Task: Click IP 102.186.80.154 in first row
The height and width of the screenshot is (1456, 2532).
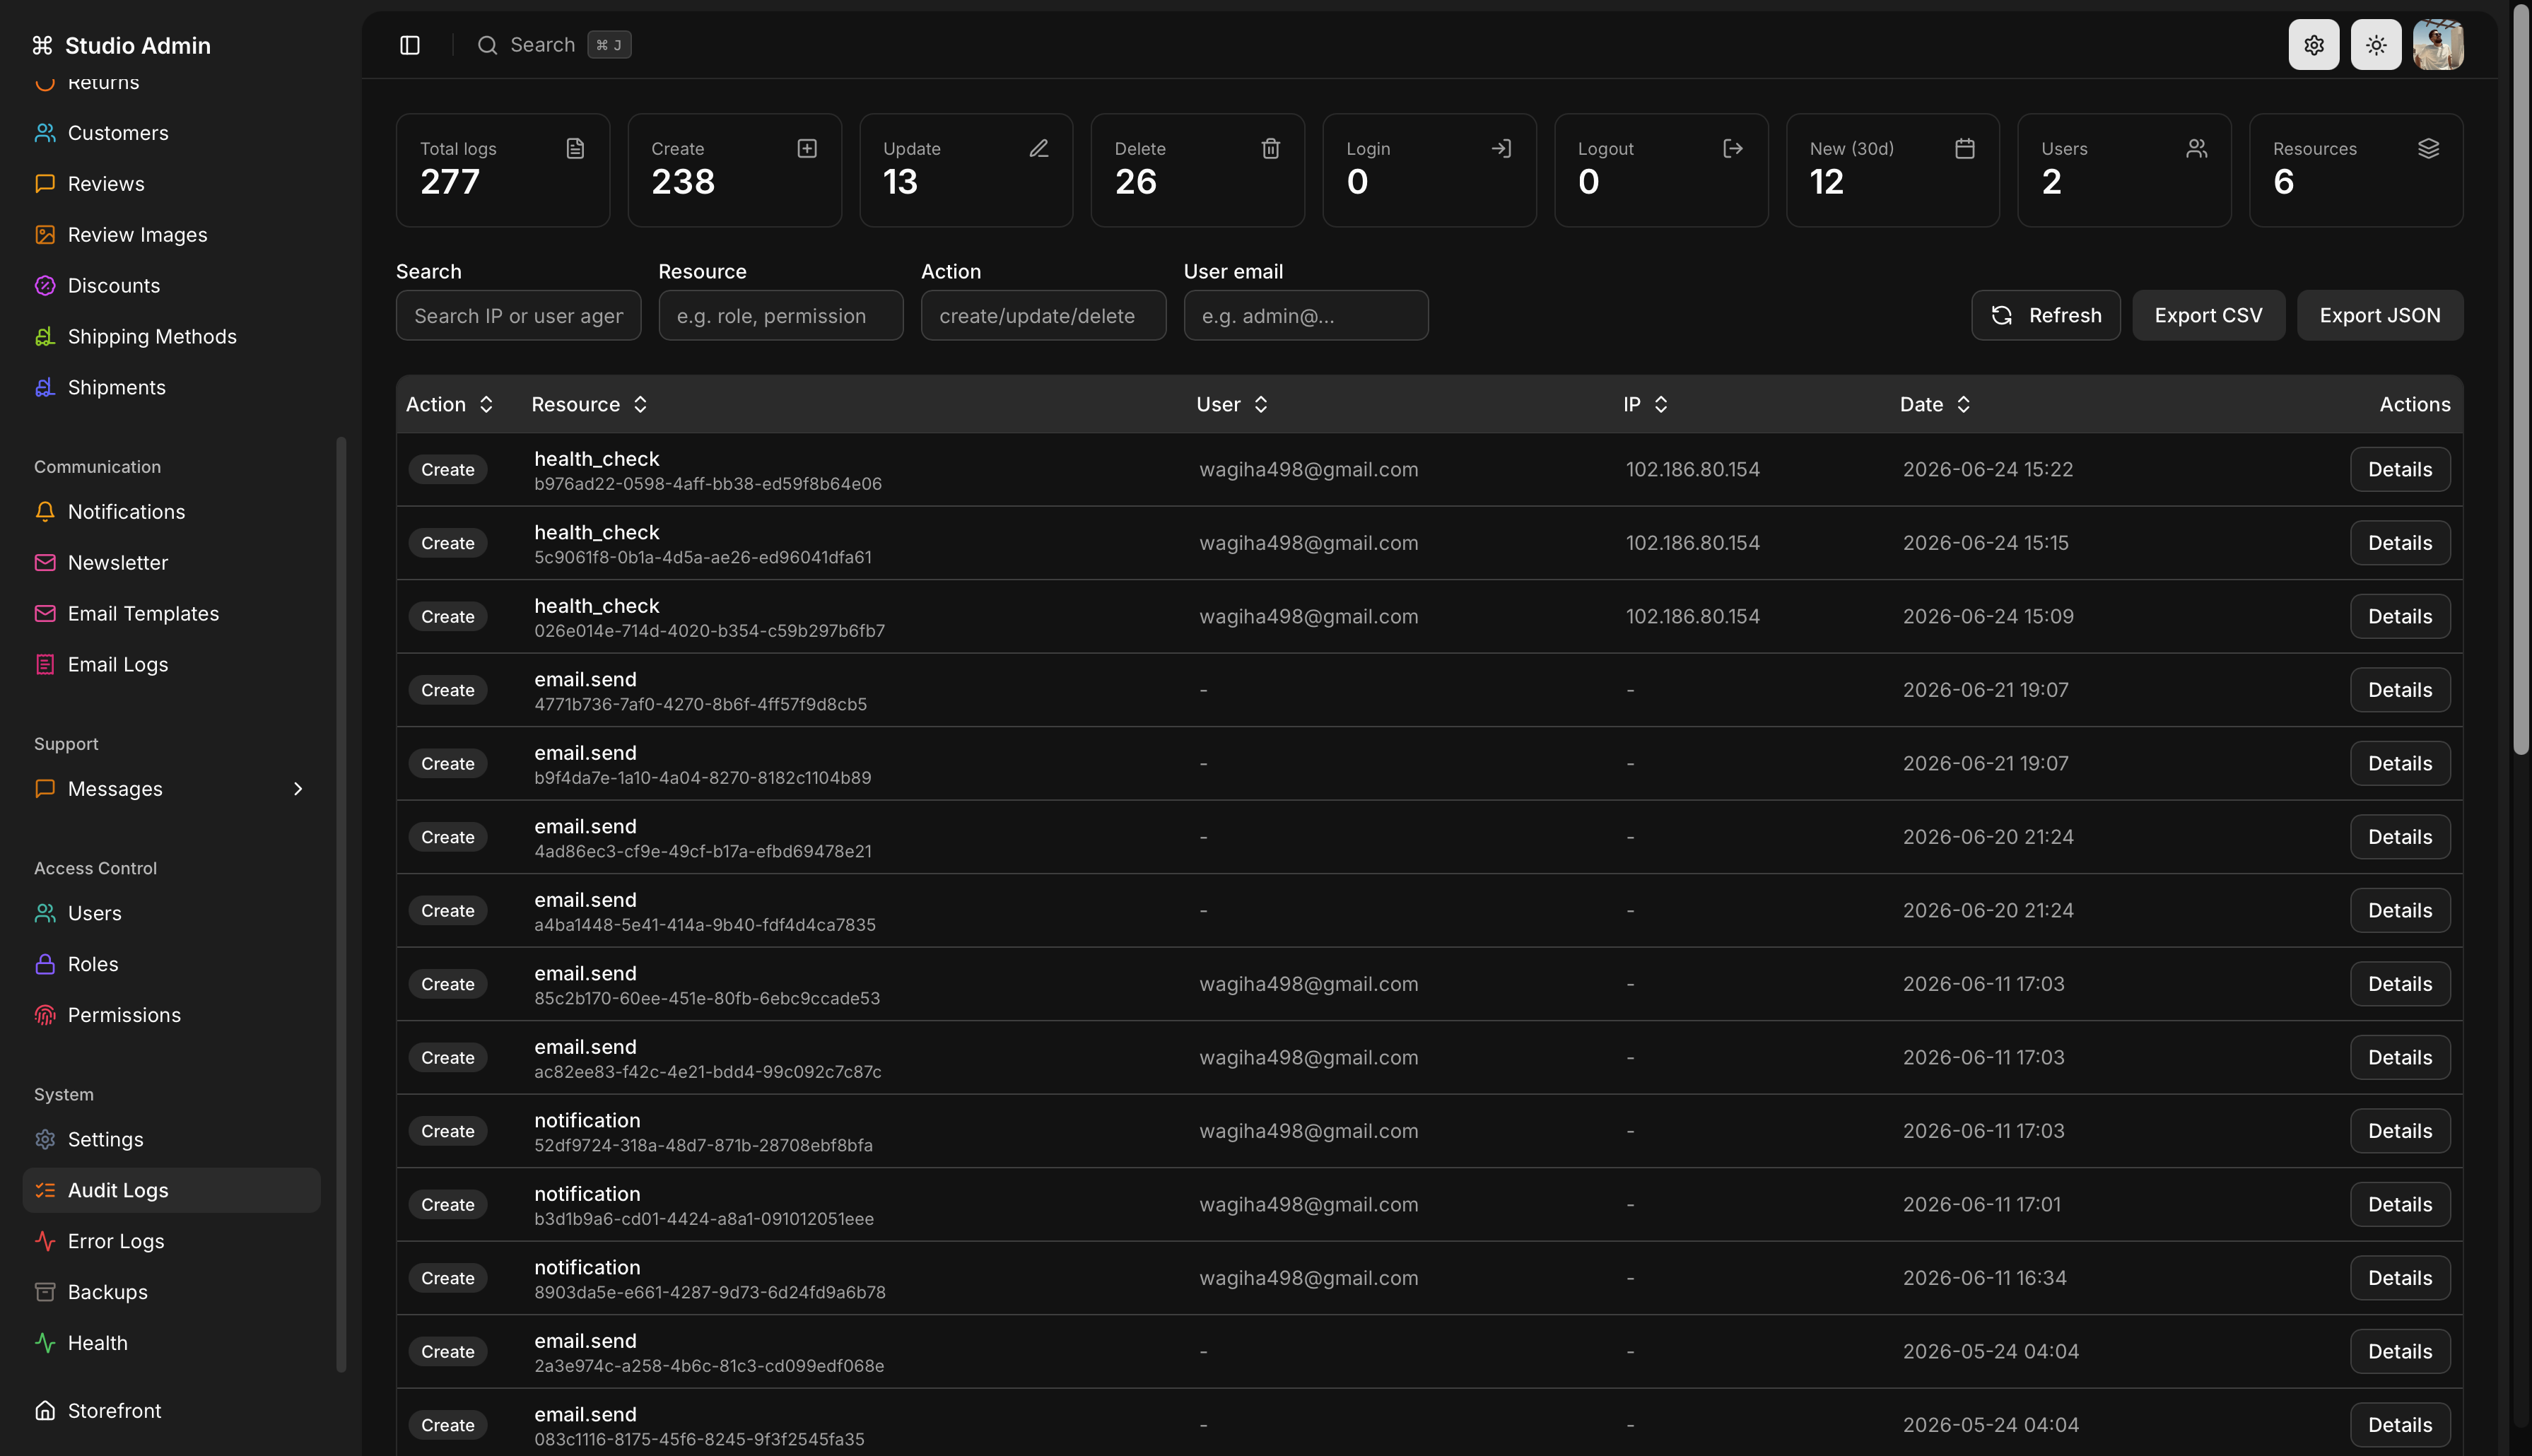Action: click(1692, 470)
